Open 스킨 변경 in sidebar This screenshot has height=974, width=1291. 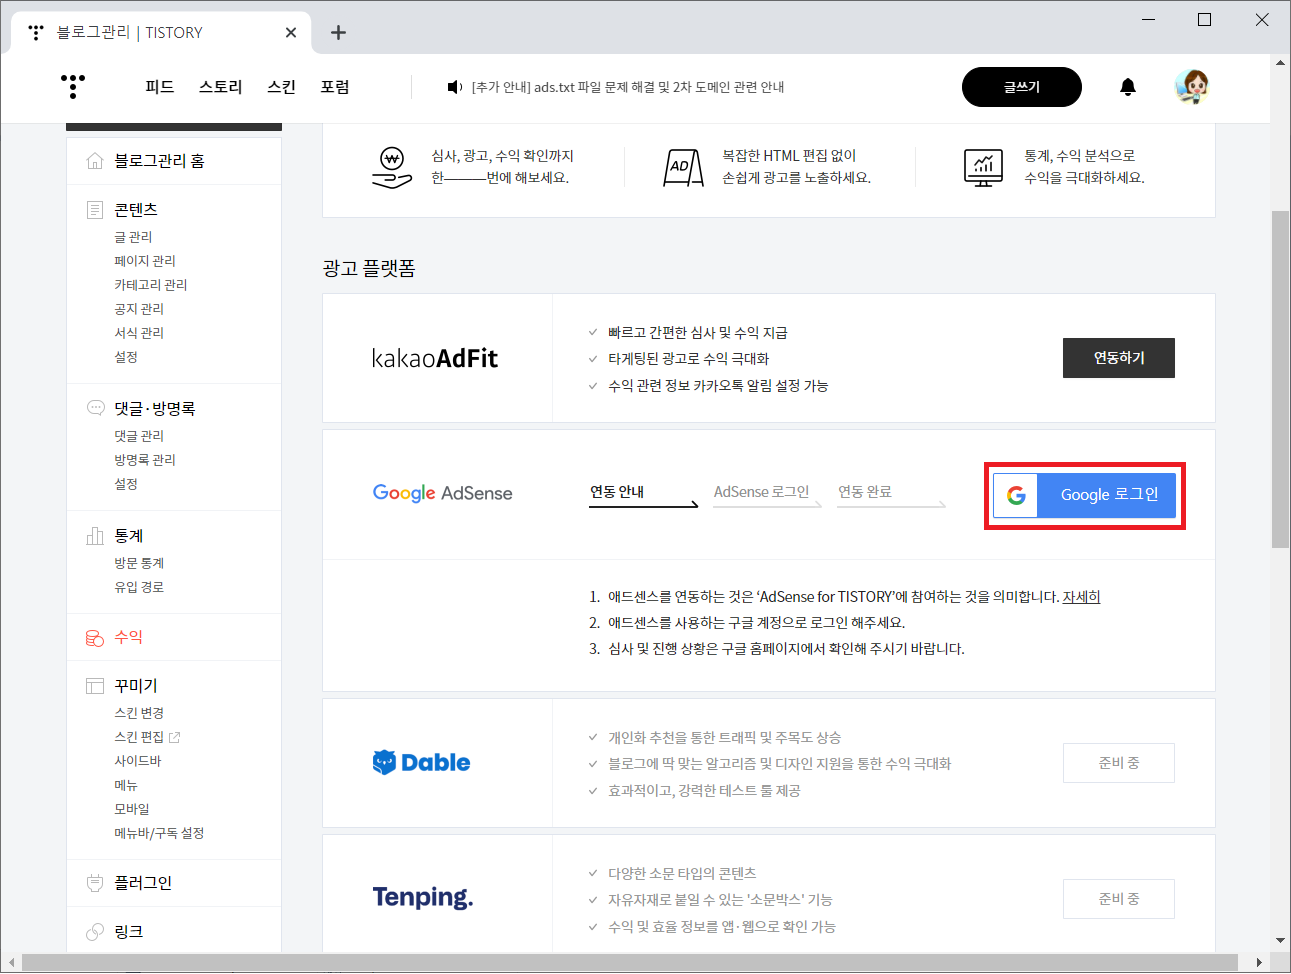139,713
